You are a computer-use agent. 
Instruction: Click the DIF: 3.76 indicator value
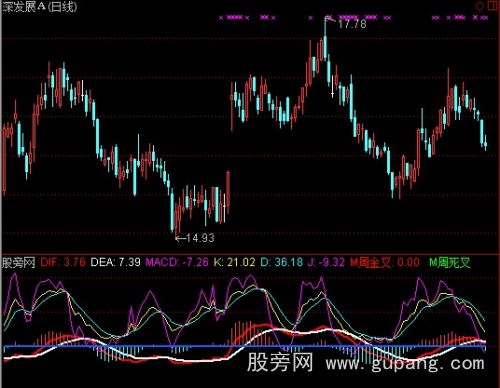pyautogui.click(x=63, y=262)
